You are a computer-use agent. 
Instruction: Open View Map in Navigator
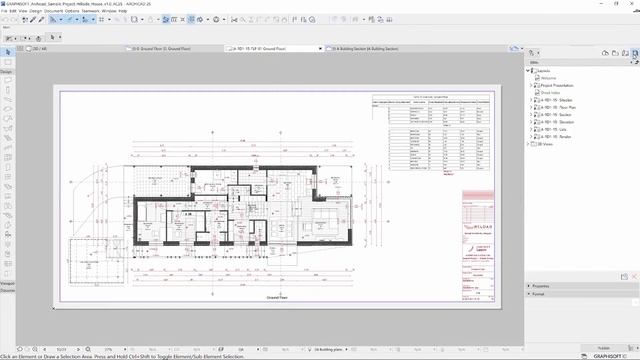tap(615, 53)
